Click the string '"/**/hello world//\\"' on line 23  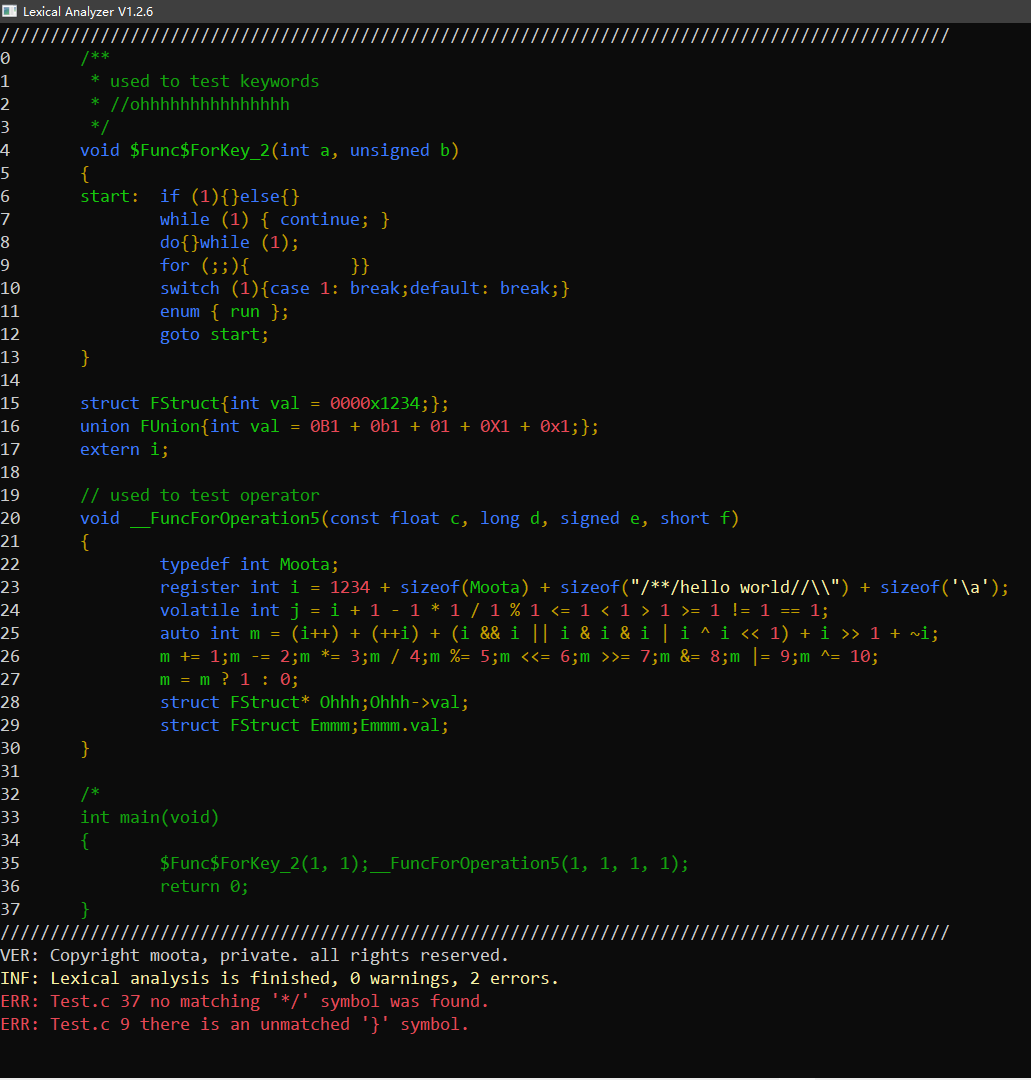pos(735,587)
